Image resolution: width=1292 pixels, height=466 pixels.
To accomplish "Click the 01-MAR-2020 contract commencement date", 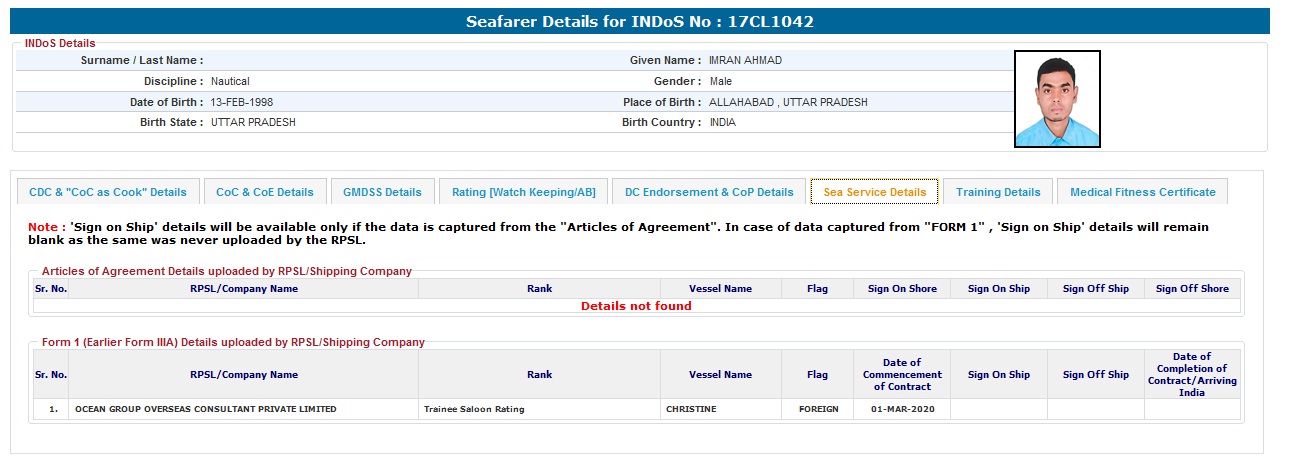I will point(902,409).
